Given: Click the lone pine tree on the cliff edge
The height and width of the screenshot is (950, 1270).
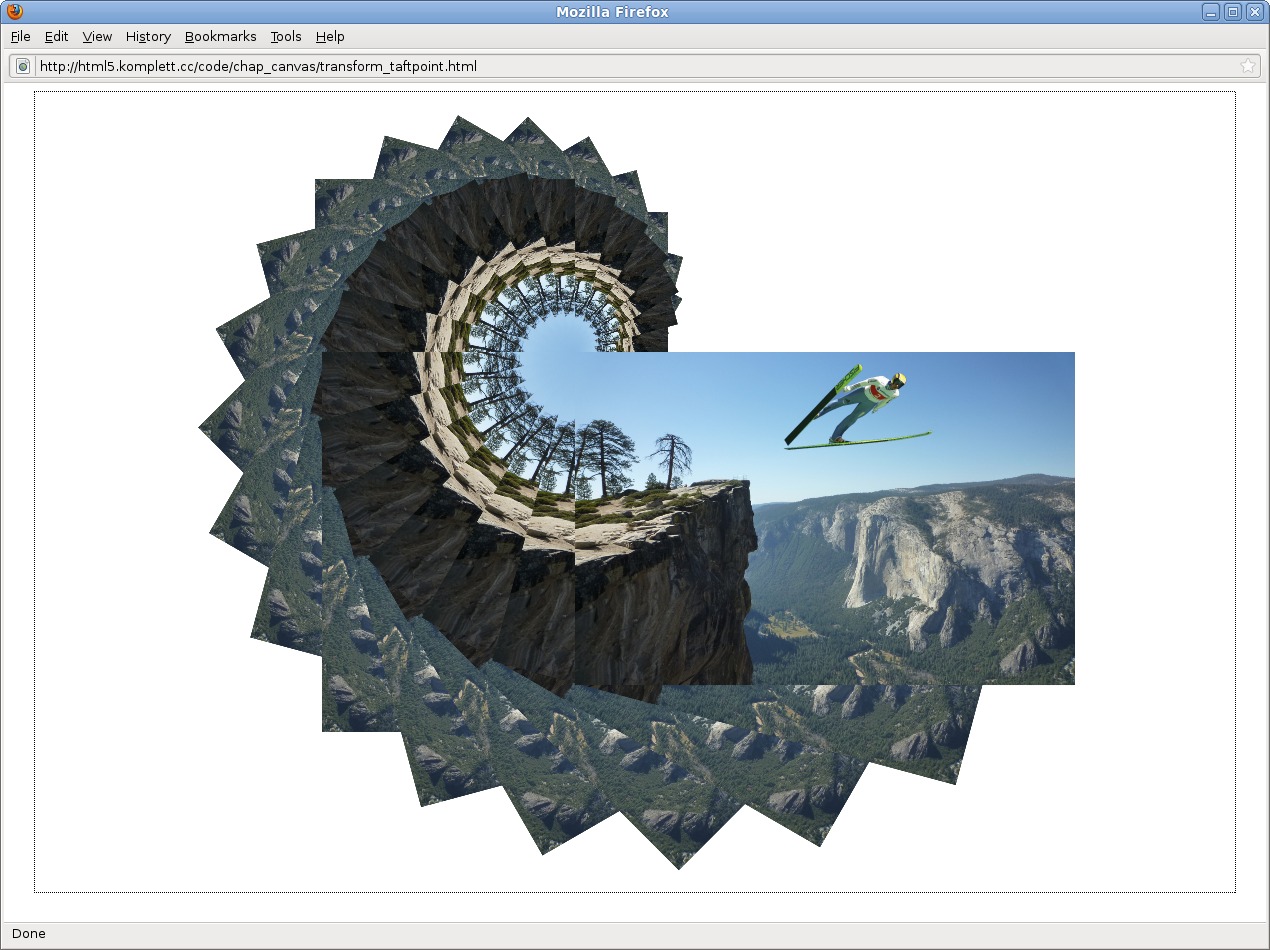Looking at the screenshot, I should [669, 460].
